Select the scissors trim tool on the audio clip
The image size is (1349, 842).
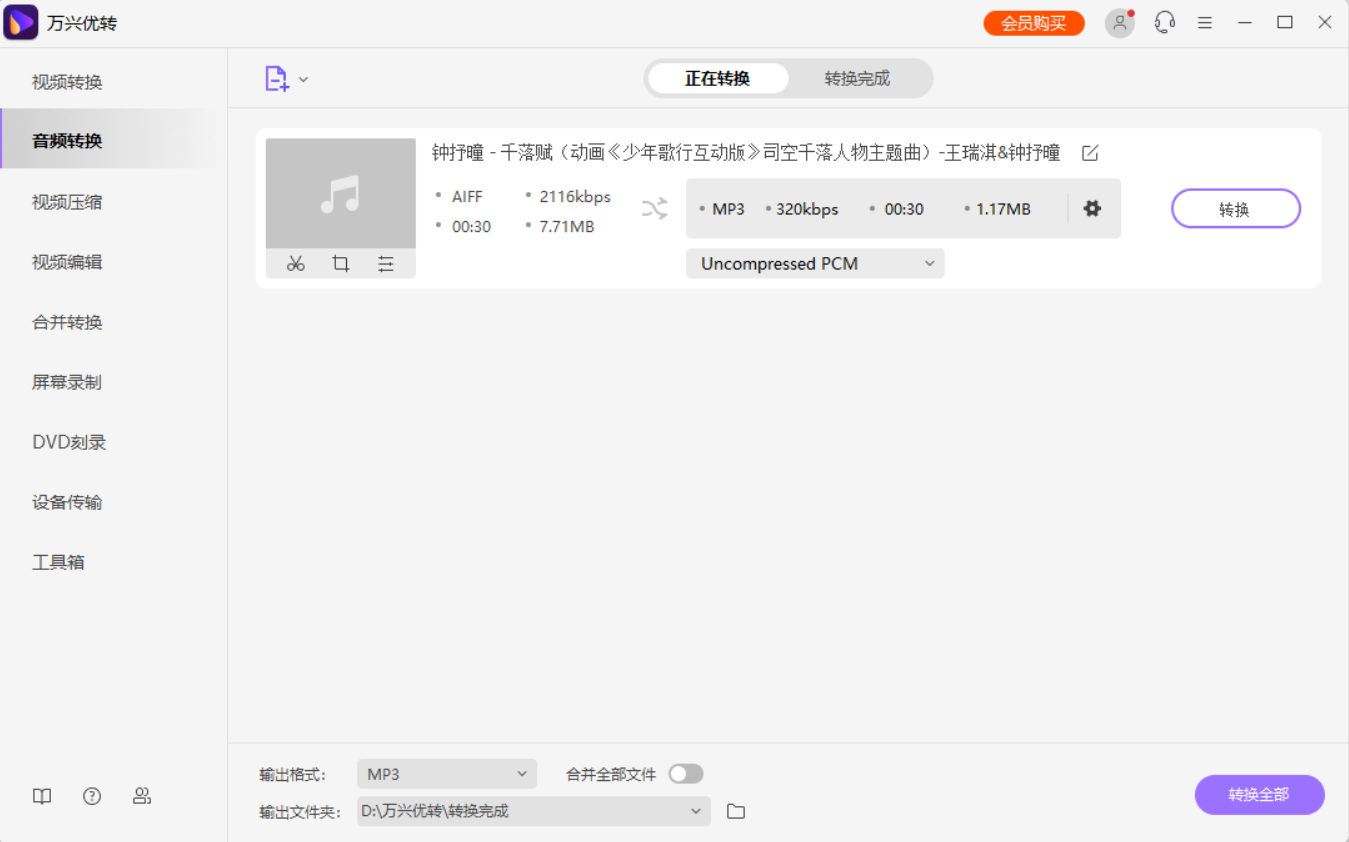point(295,263)
